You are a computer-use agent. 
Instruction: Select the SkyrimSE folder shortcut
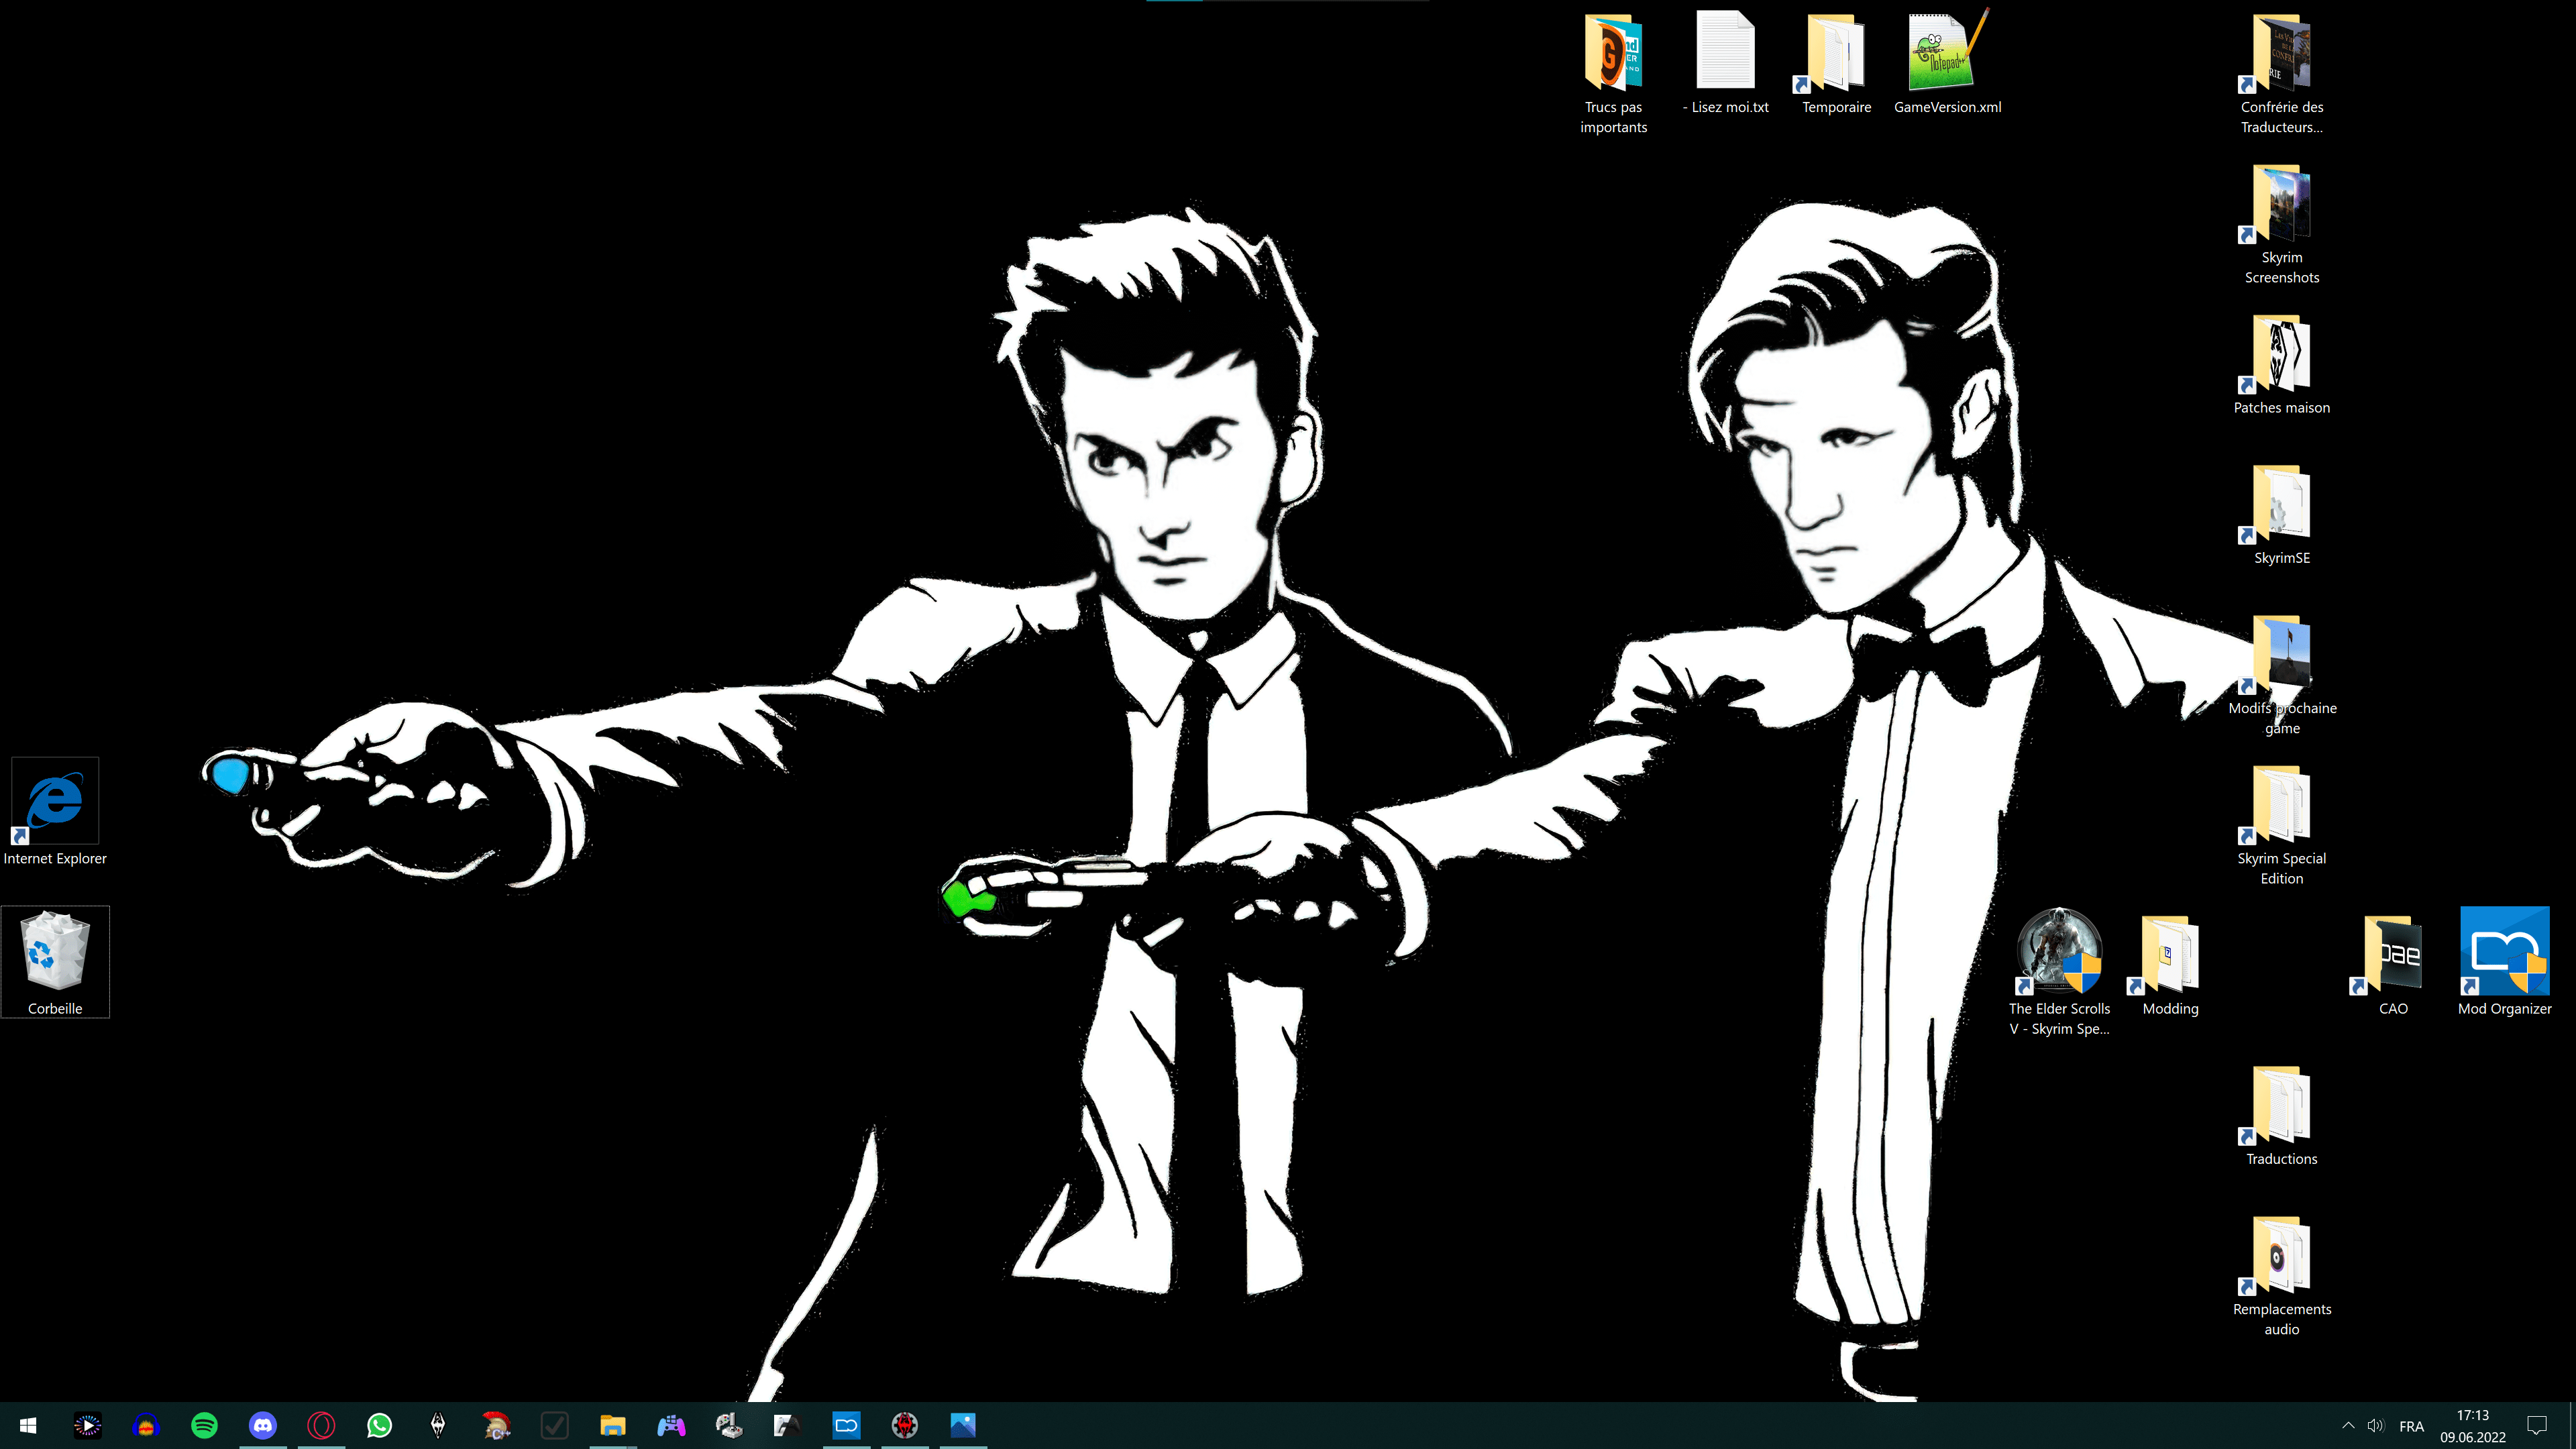[x=2281, y=513]
